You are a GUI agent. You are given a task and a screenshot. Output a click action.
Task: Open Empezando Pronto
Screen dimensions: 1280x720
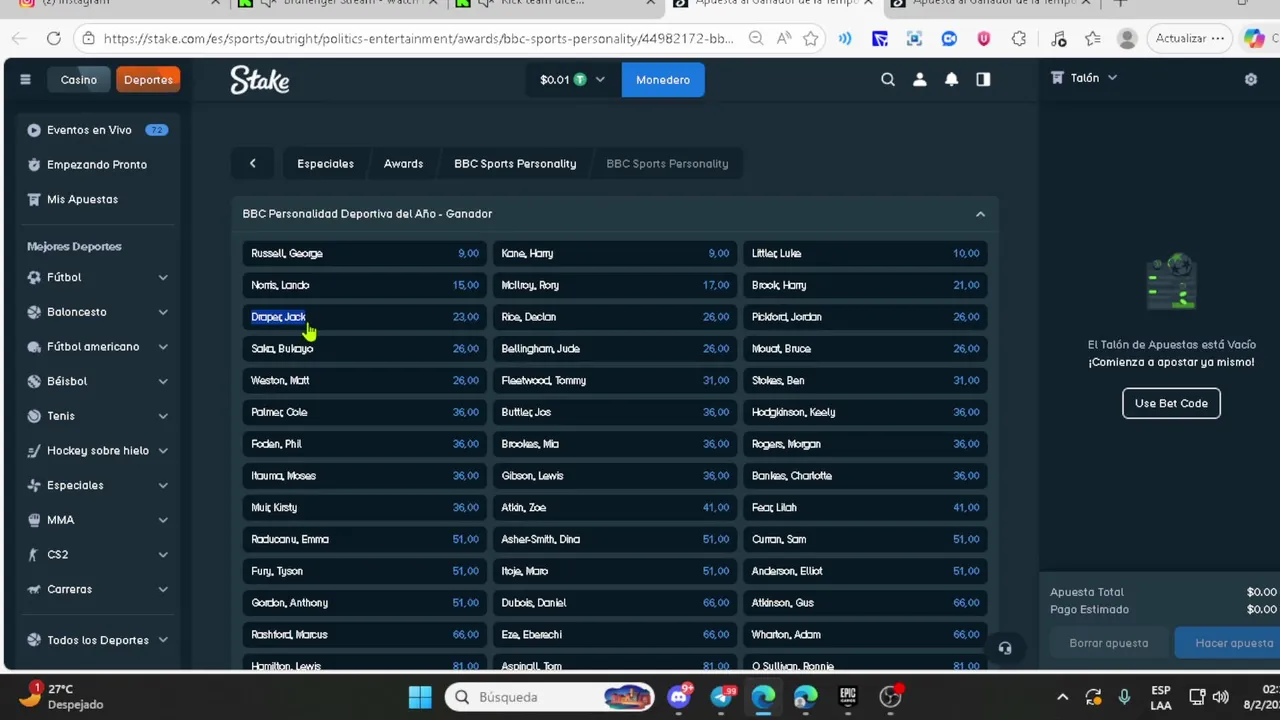pyautogui.click(x=97, y=165)
